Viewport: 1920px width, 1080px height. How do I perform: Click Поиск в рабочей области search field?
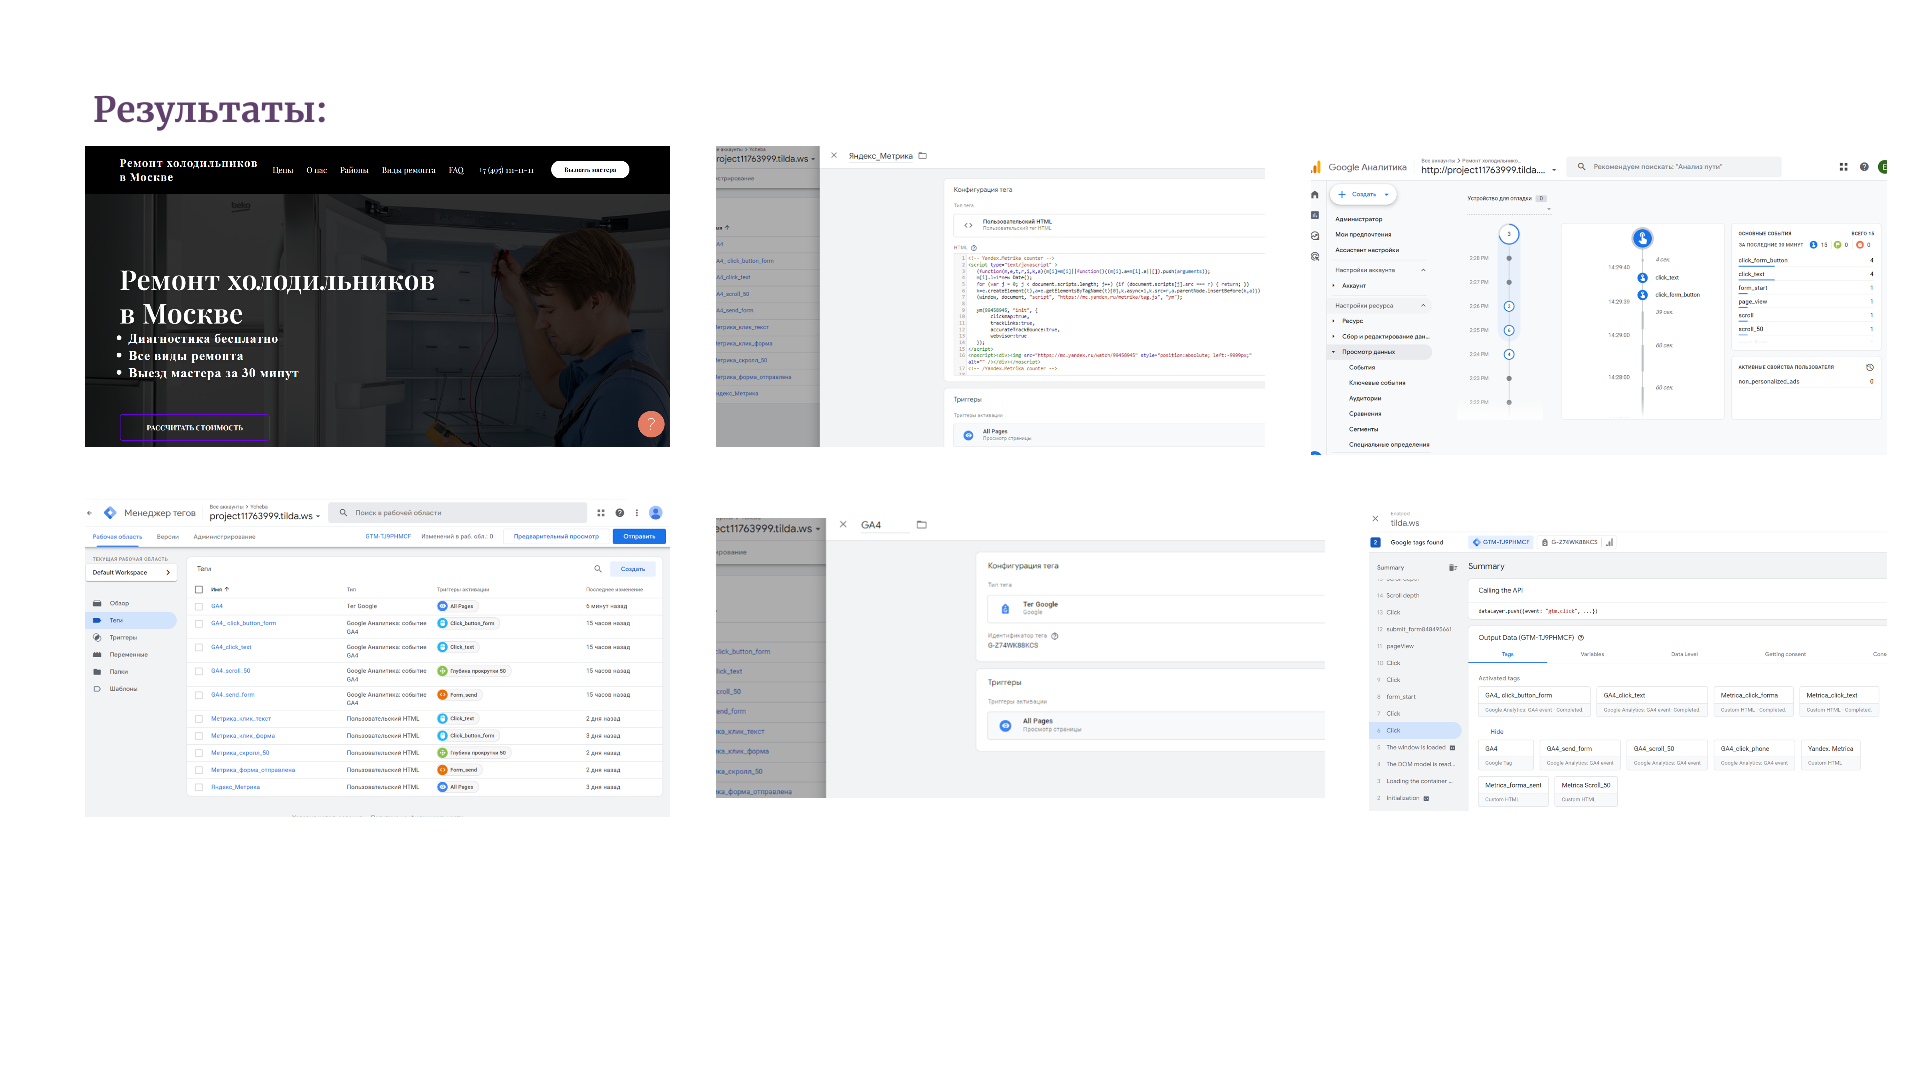(458, 513)
